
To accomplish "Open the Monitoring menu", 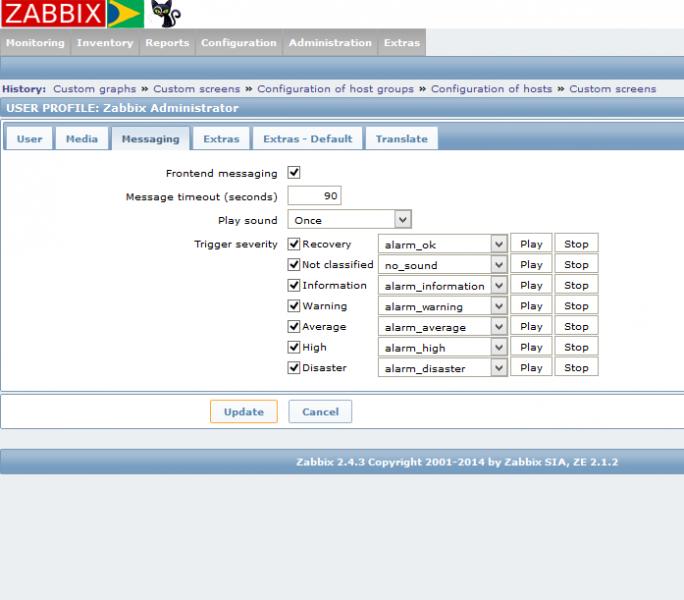I will click(x=35, y=43).
